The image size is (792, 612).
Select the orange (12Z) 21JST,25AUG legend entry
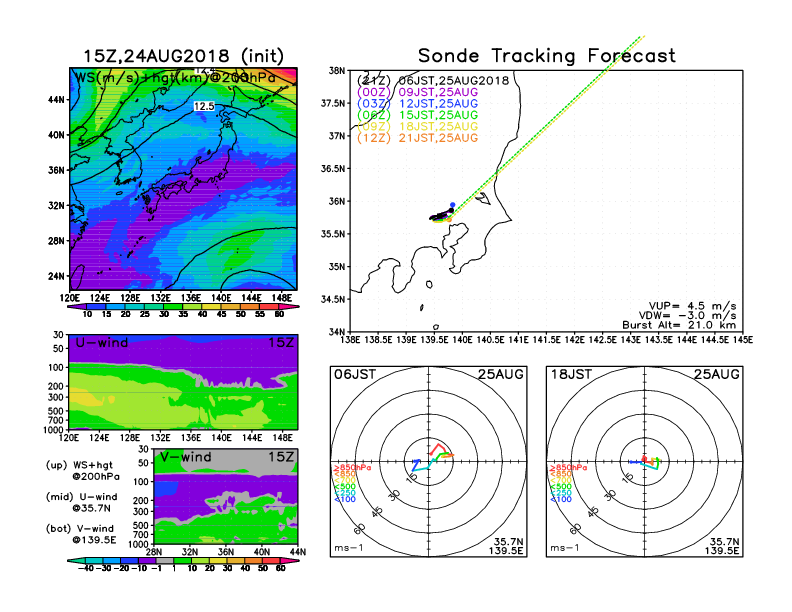coord(417,138)
